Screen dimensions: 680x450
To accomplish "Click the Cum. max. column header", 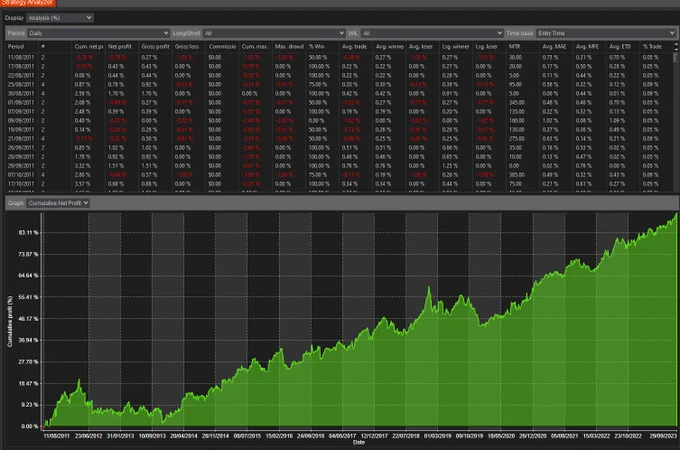I will [255, 46].
